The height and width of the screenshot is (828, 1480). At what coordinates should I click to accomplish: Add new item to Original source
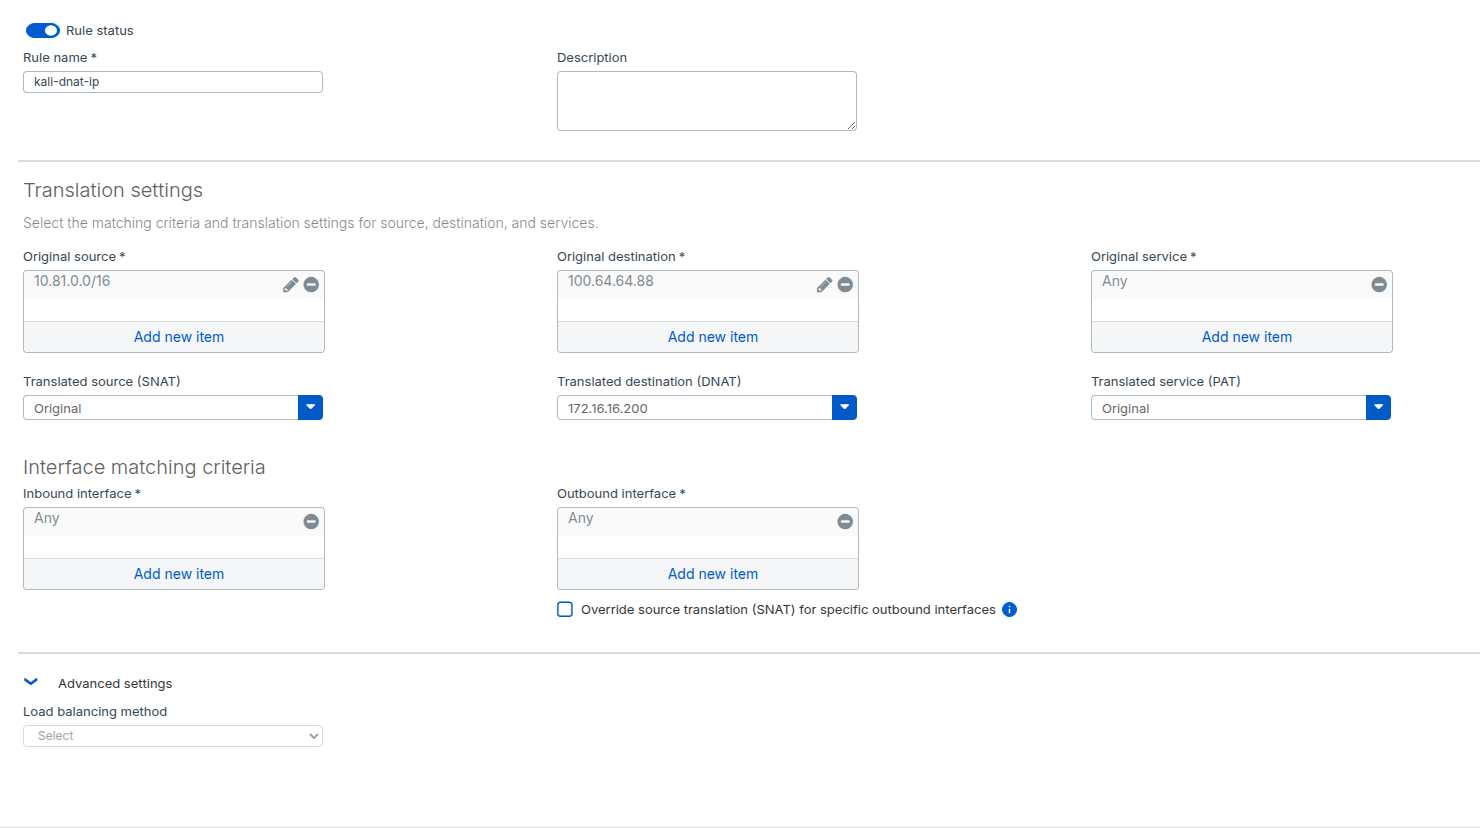(x=179, y=337)
